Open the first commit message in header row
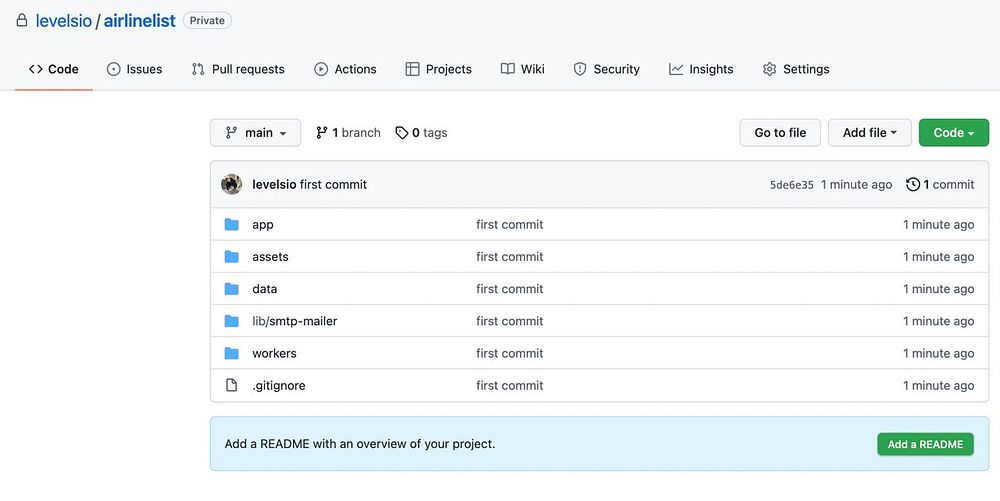 click(334, 184)
